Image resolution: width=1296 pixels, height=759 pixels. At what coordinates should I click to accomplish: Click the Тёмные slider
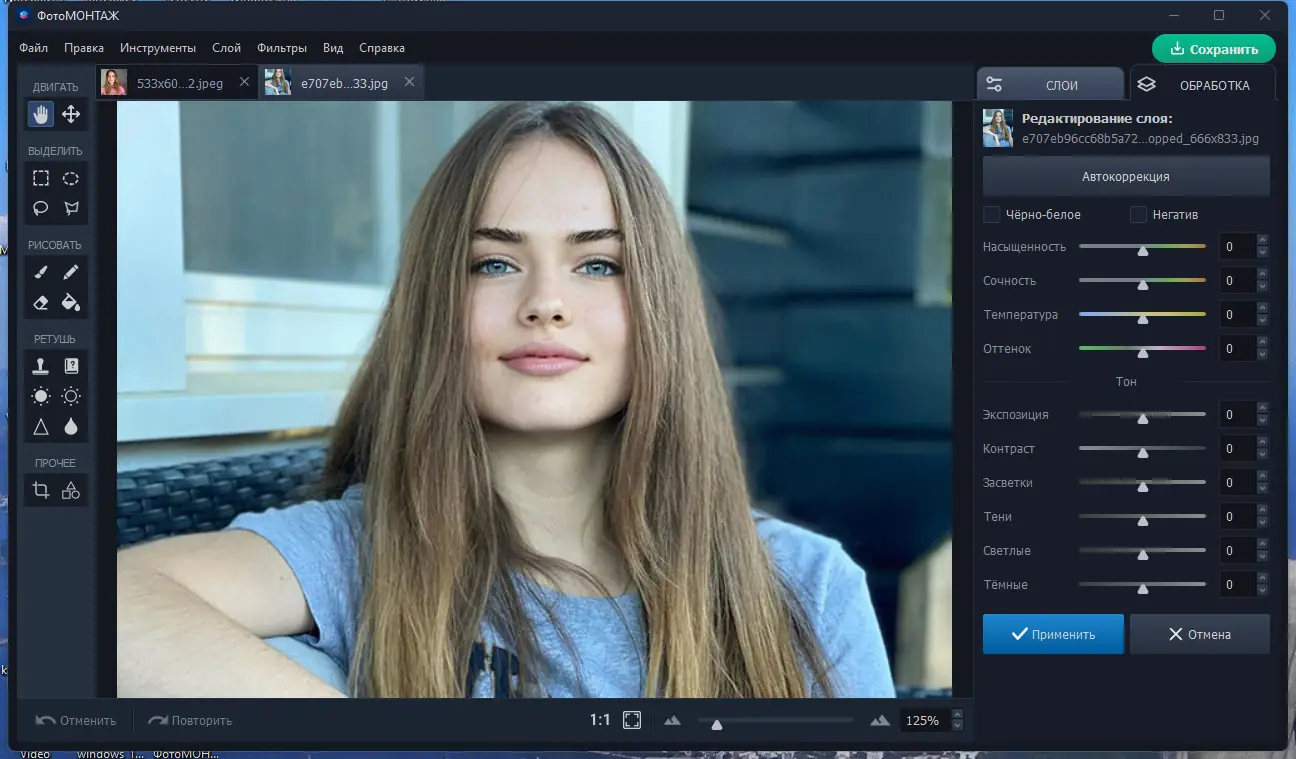pos(1142,585)
